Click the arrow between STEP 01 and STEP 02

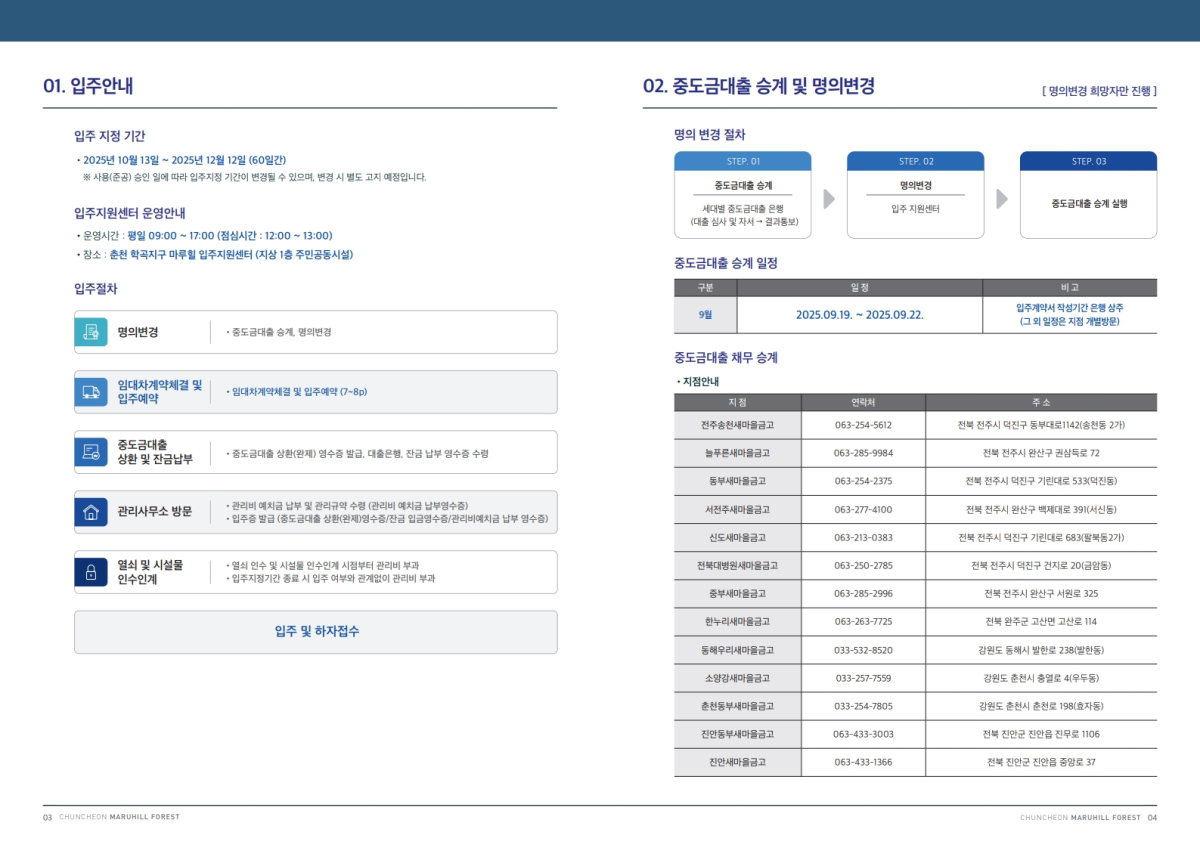coord(828,198)
